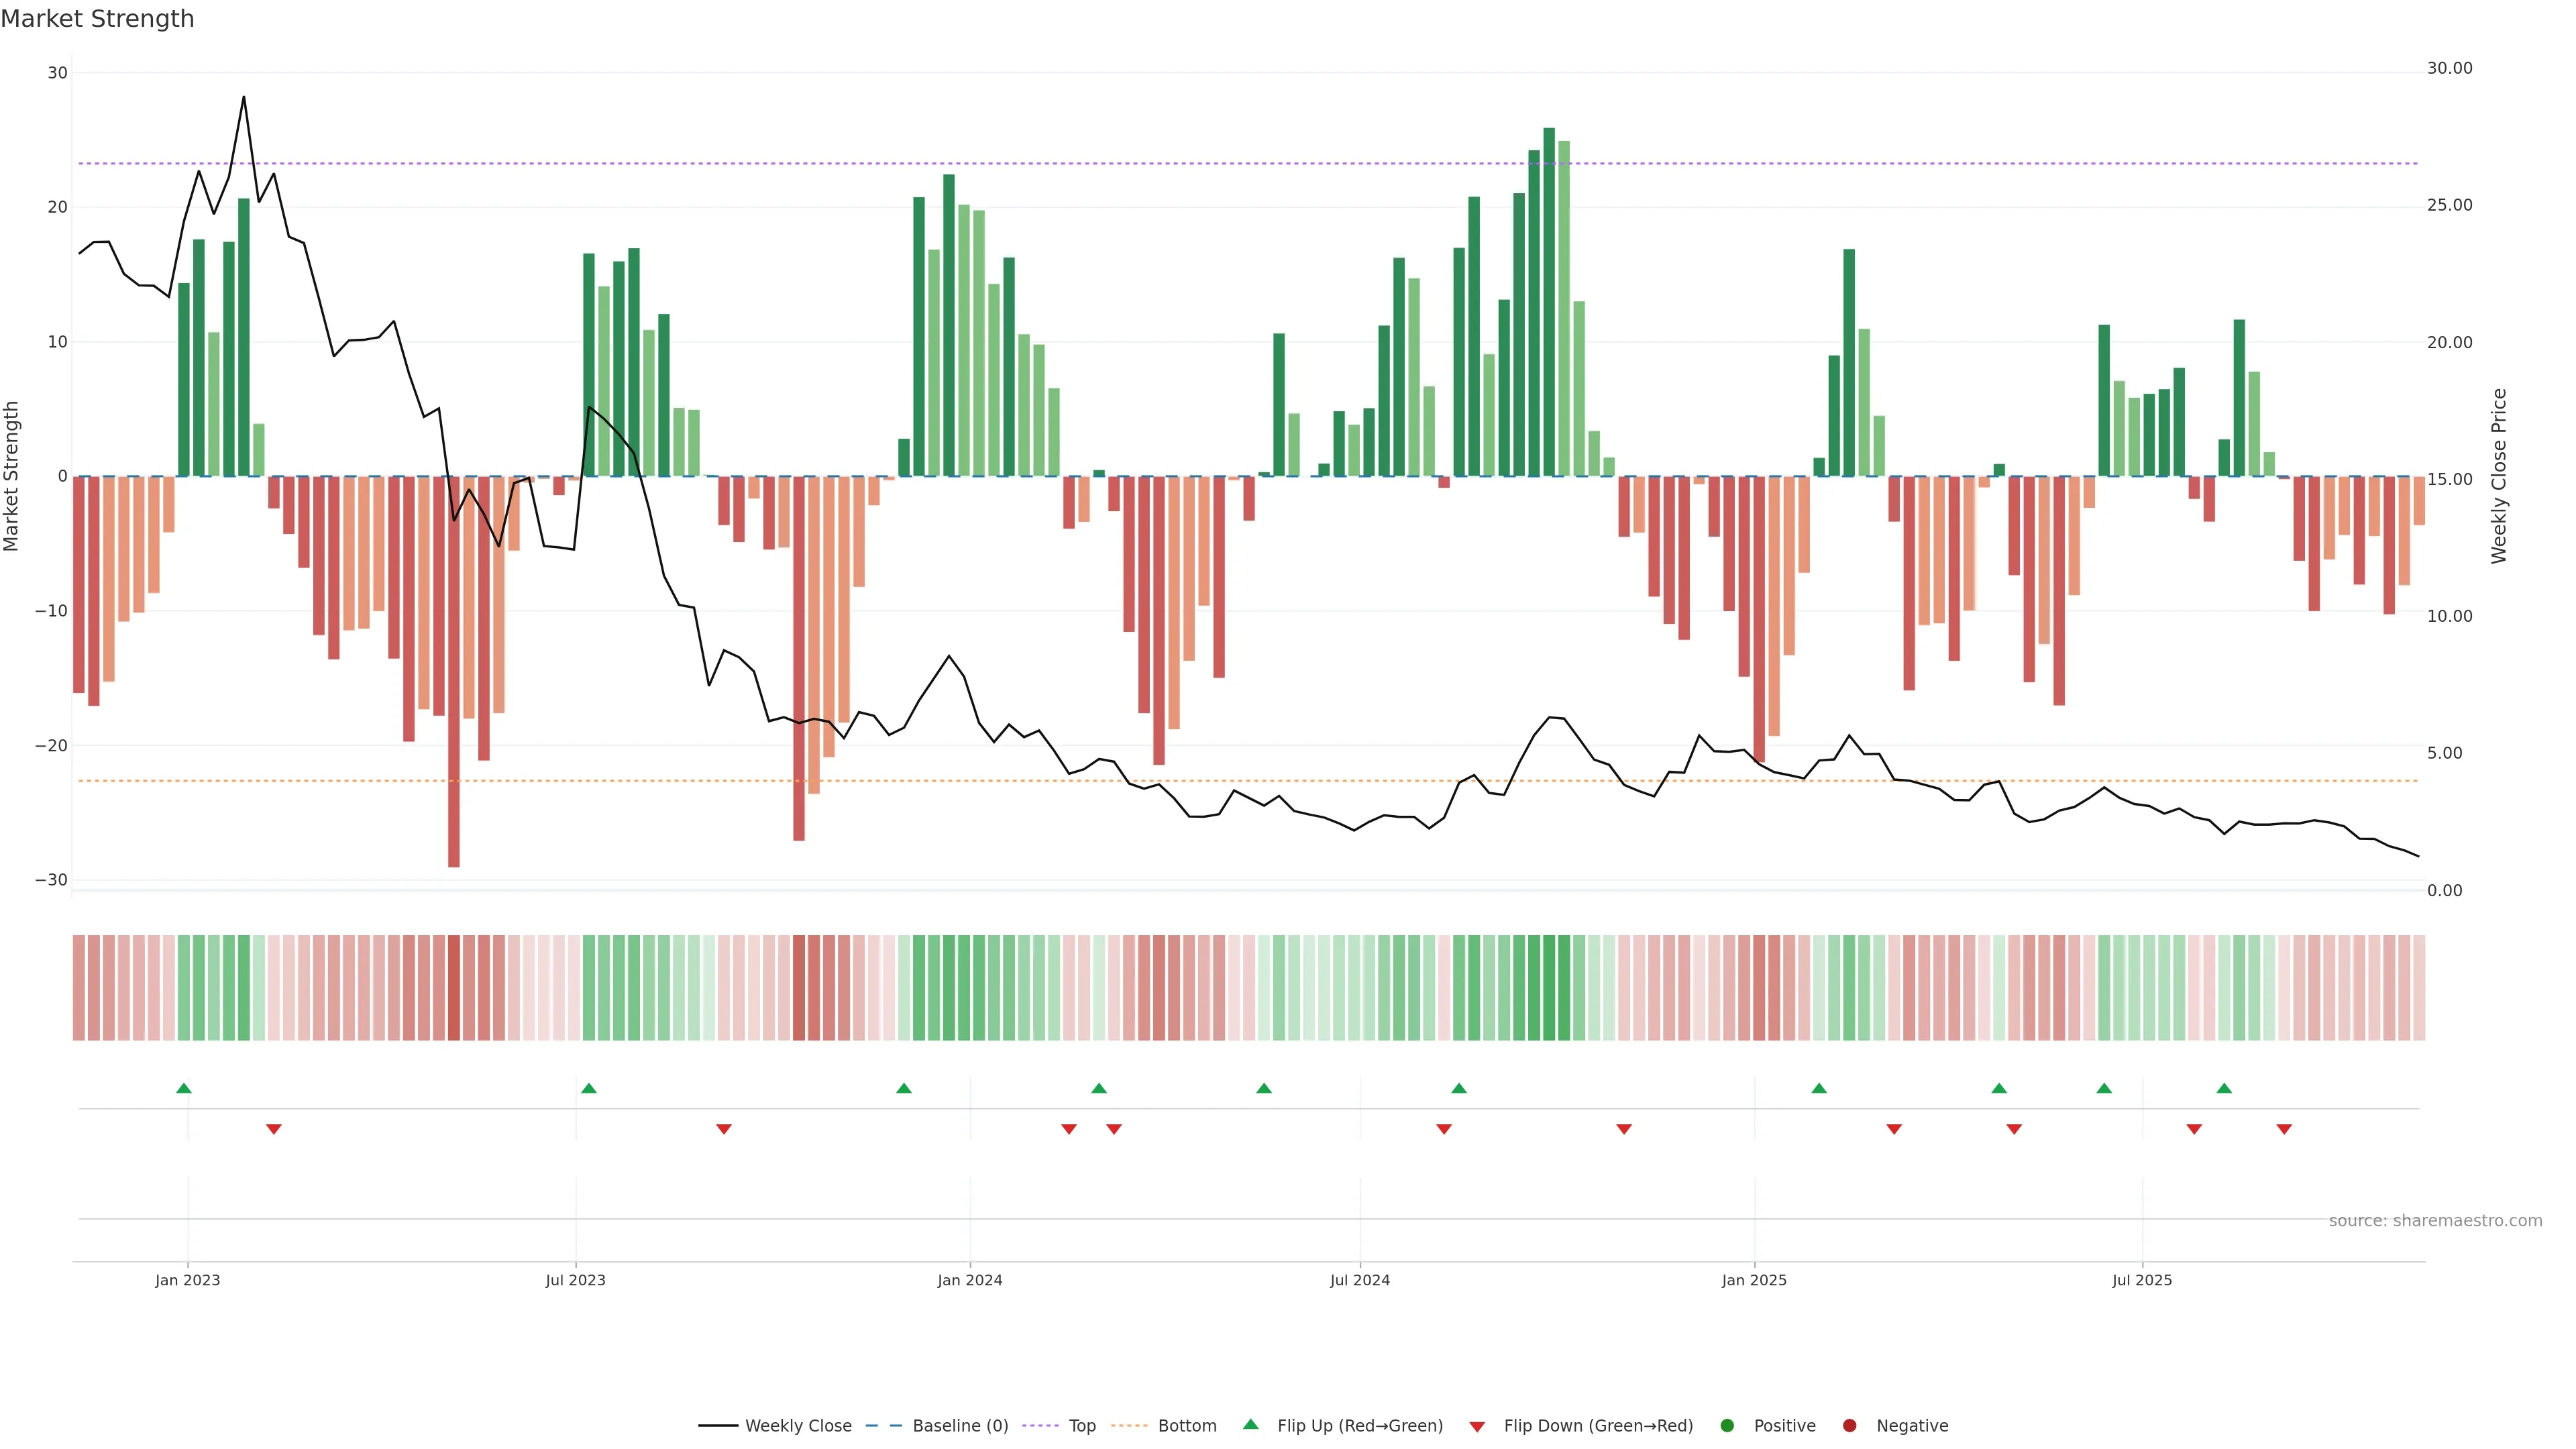Screen dimensions: 2576x1449
Task: Click the last red flip-down marker on the right
Action: [x=2284, y=1129]
